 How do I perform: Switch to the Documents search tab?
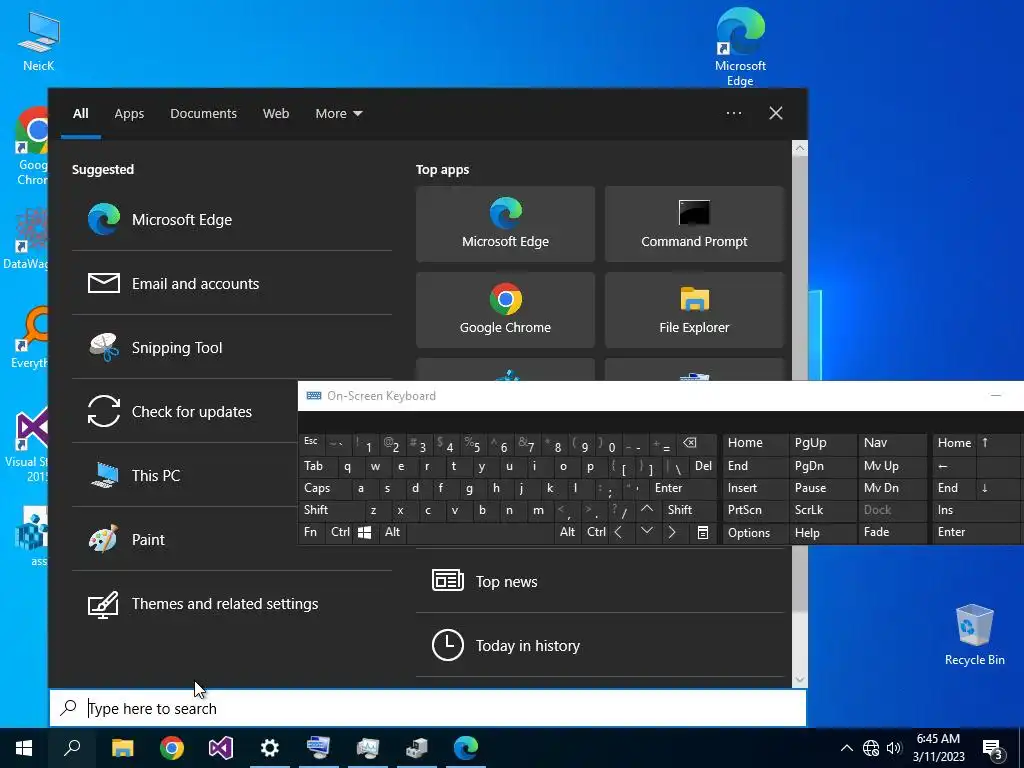[x=203, y=114]
